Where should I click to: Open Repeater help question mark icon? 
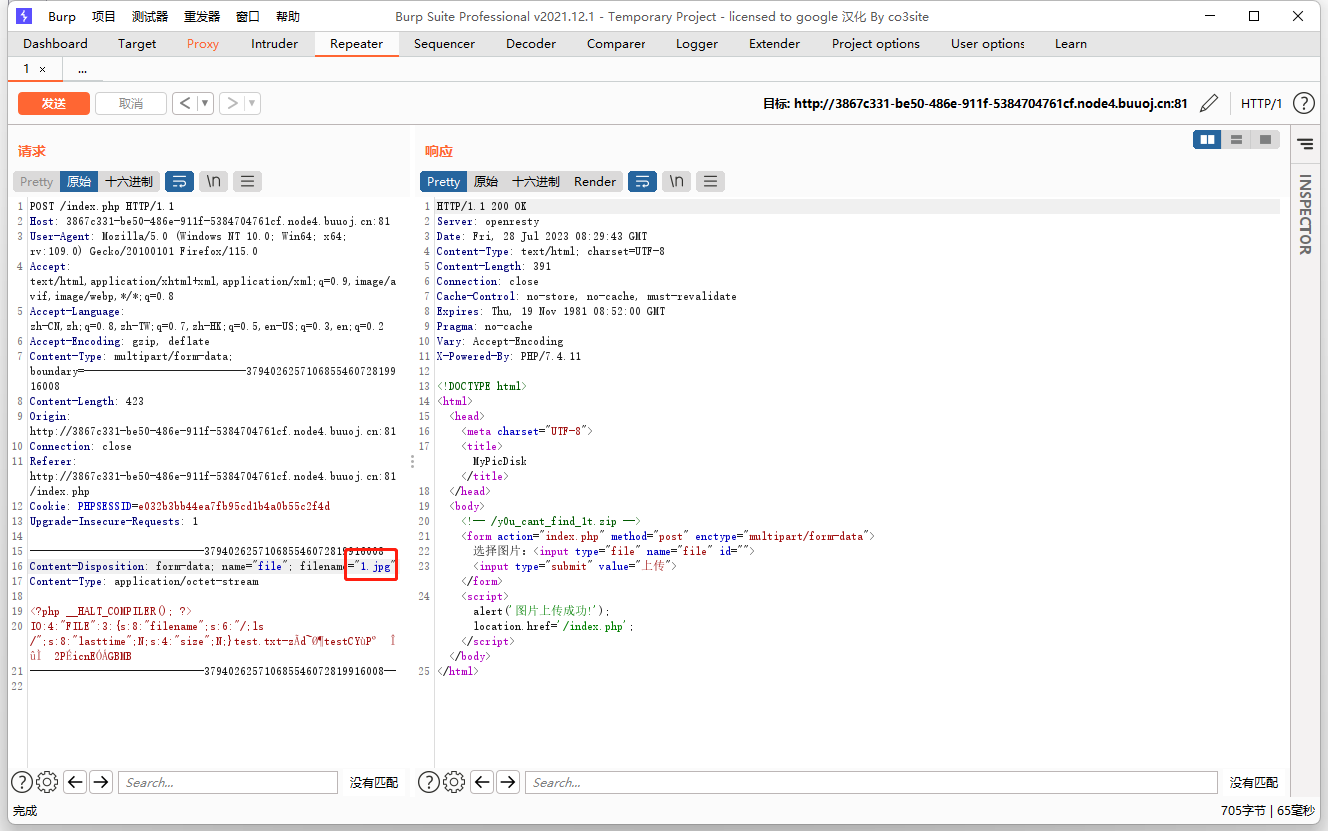1304,103
